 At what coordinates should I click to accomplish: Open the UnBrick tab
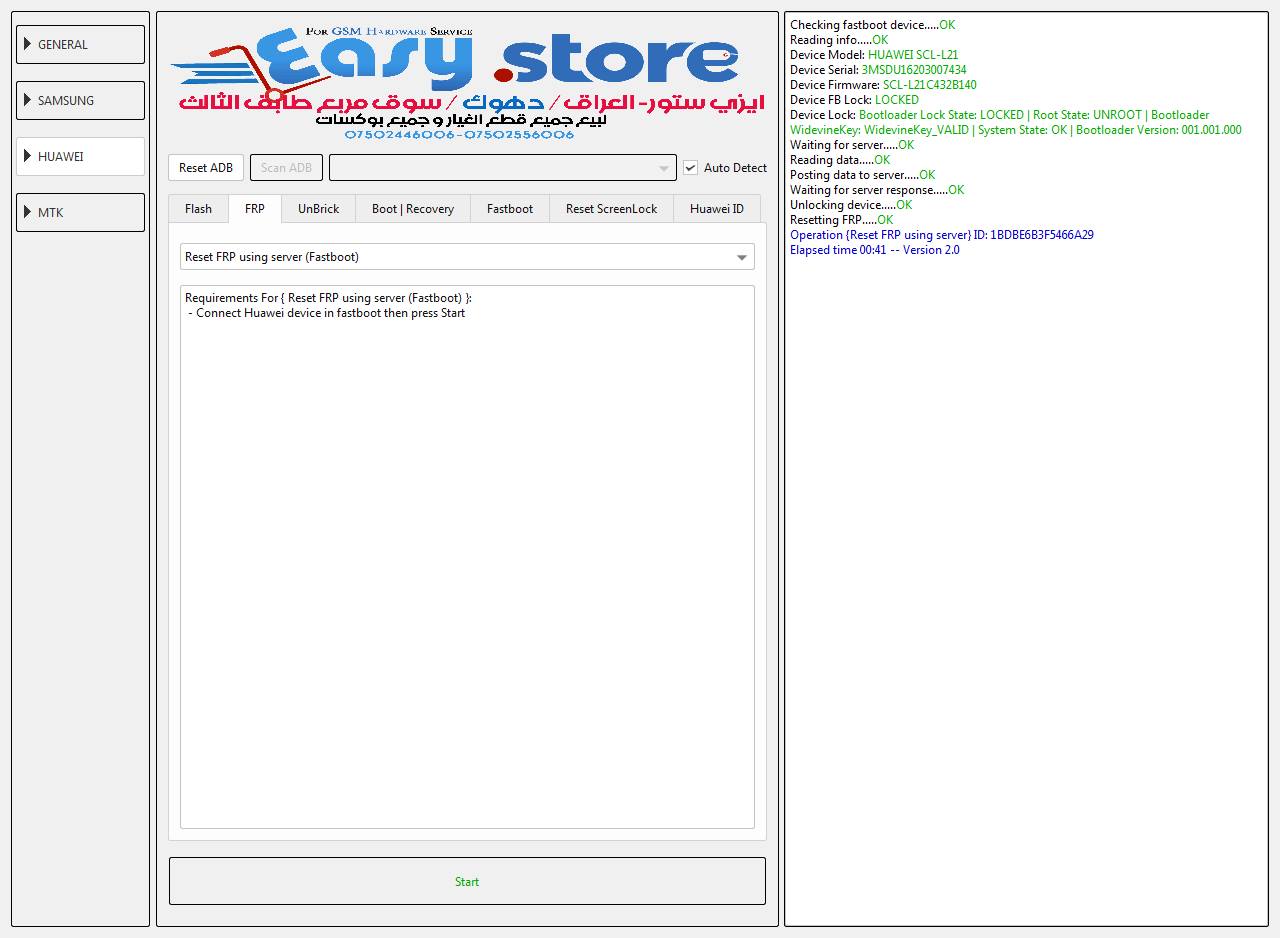[318, 209]
